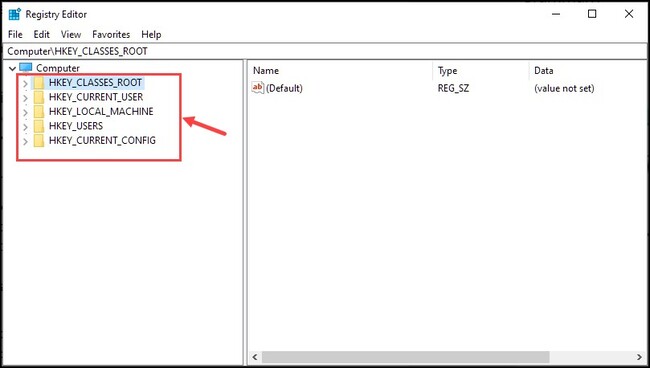This screenshot has height=368, width=650.
Task: Select HKEY_USERS label in tree
Action: [76, 126]
